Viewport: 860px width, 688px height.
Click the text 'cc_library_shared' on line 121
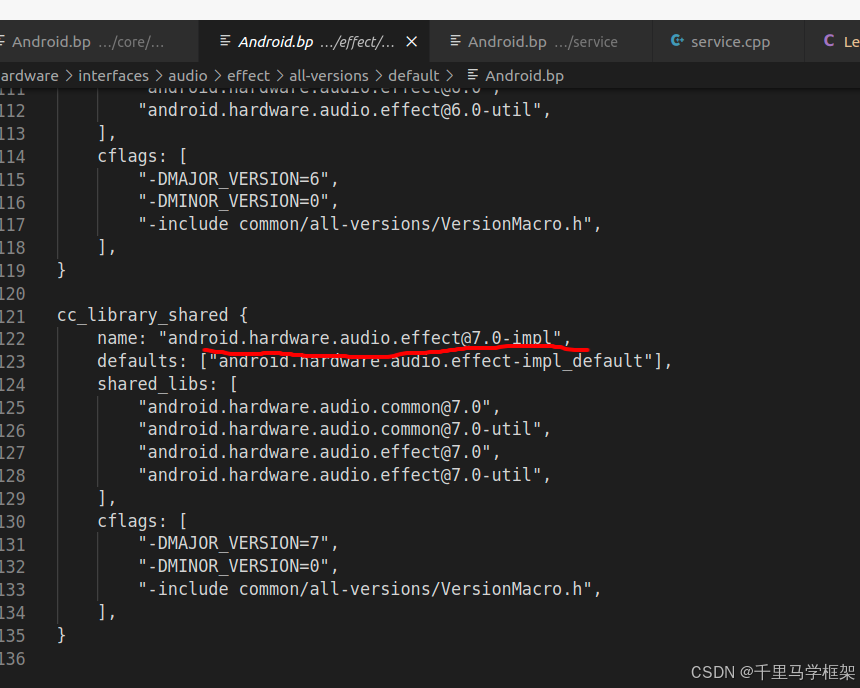[x=143, y=315]
